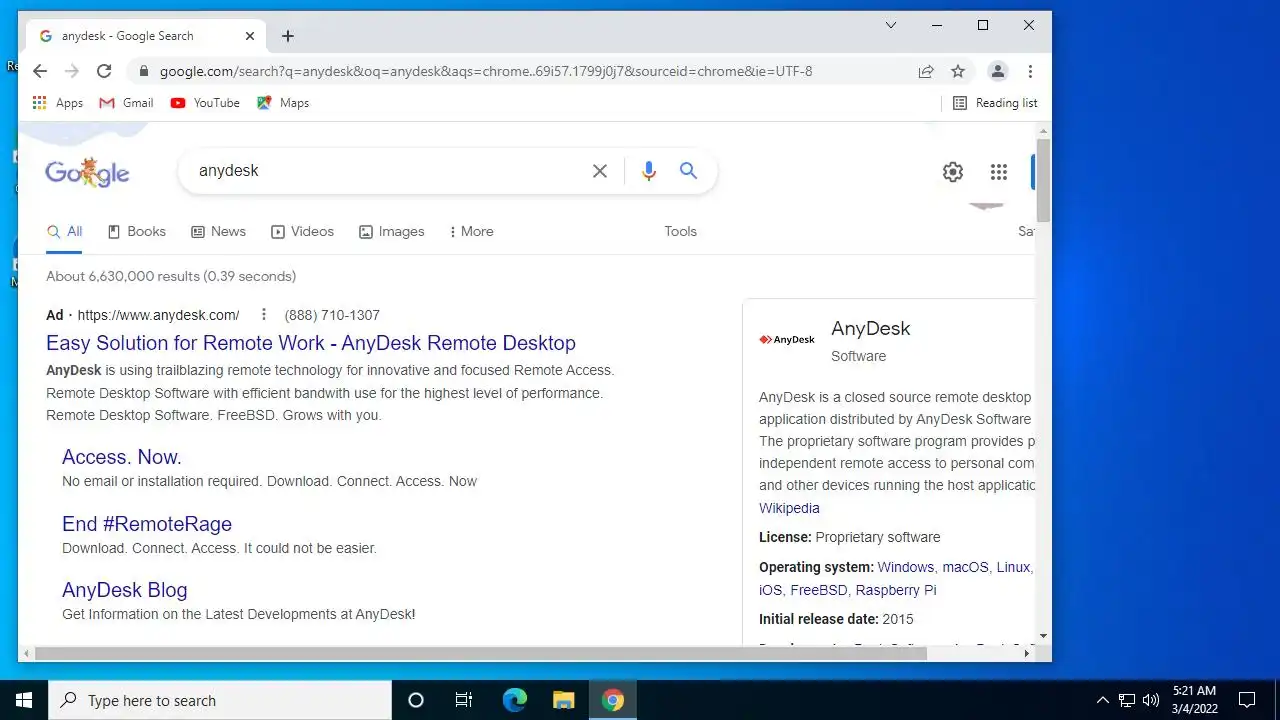Open Task View on taskbar

pyautogui.click(x=464, y=700)
